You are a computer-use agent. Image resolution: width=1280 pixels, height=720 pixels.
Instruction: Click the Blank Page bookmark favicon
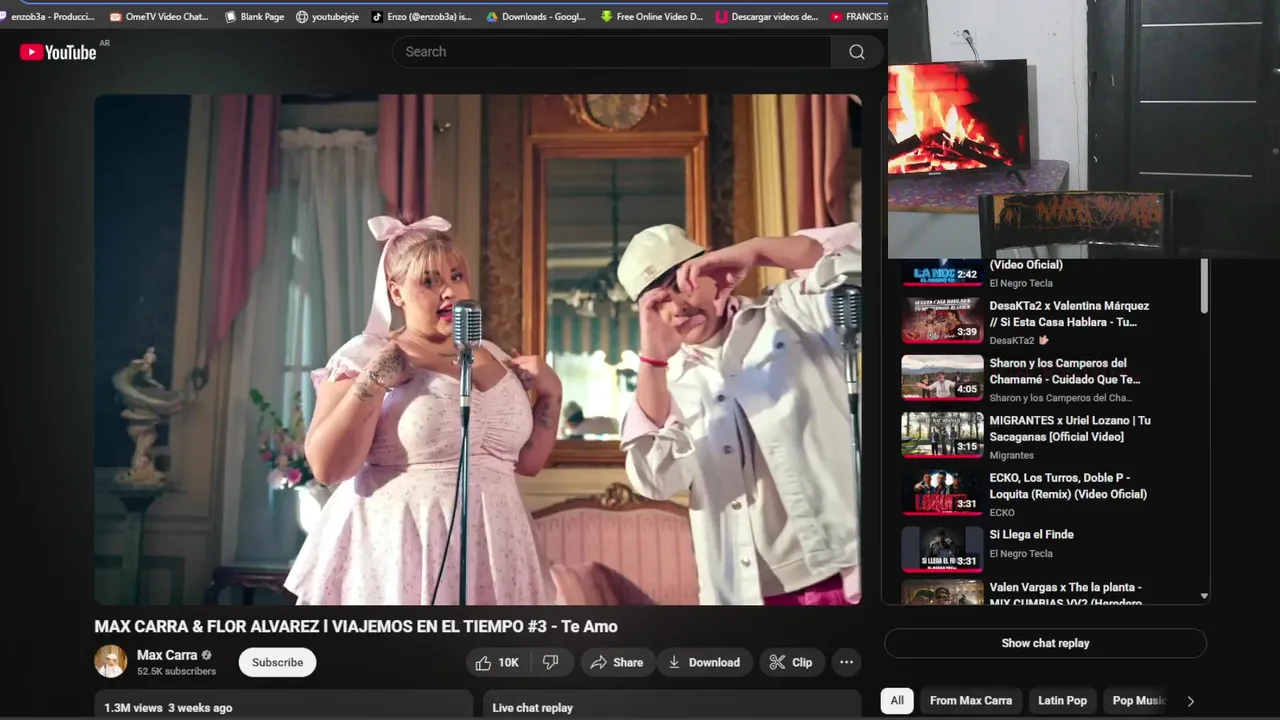231,16
